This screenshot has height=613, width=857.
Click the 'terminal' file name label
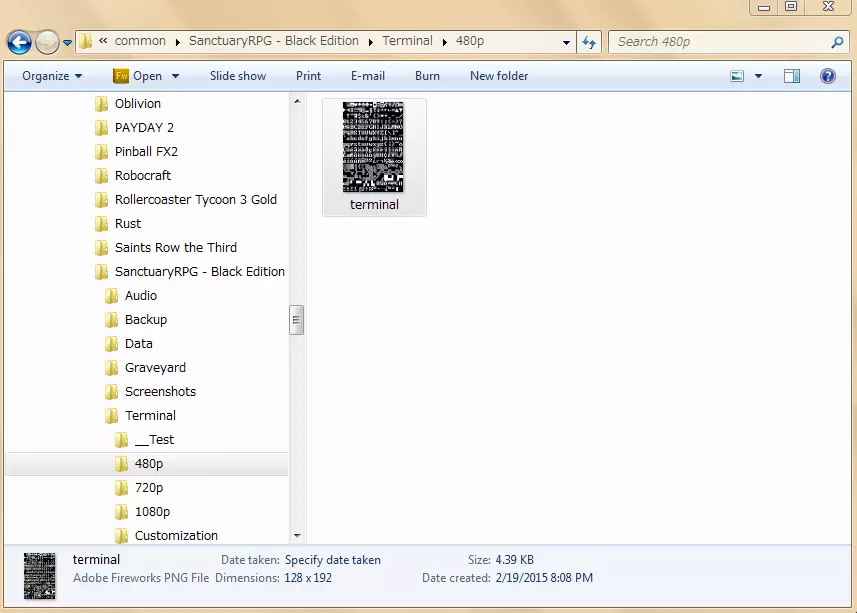374,205
